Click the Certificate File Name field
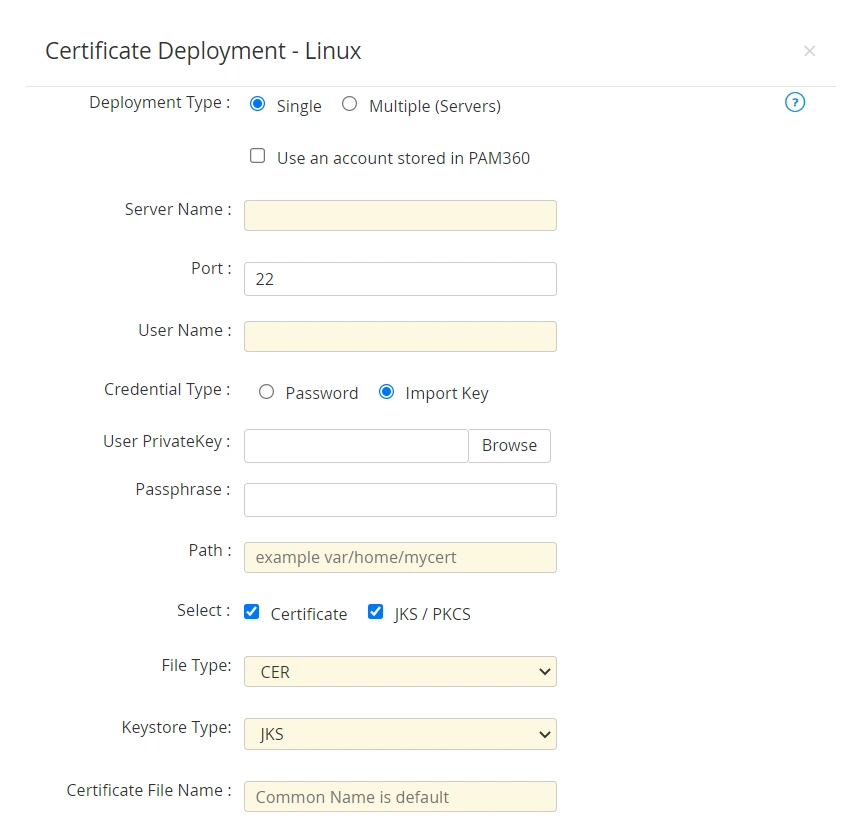The width and height of the screenshot is (858, 835). coord(400,796)
